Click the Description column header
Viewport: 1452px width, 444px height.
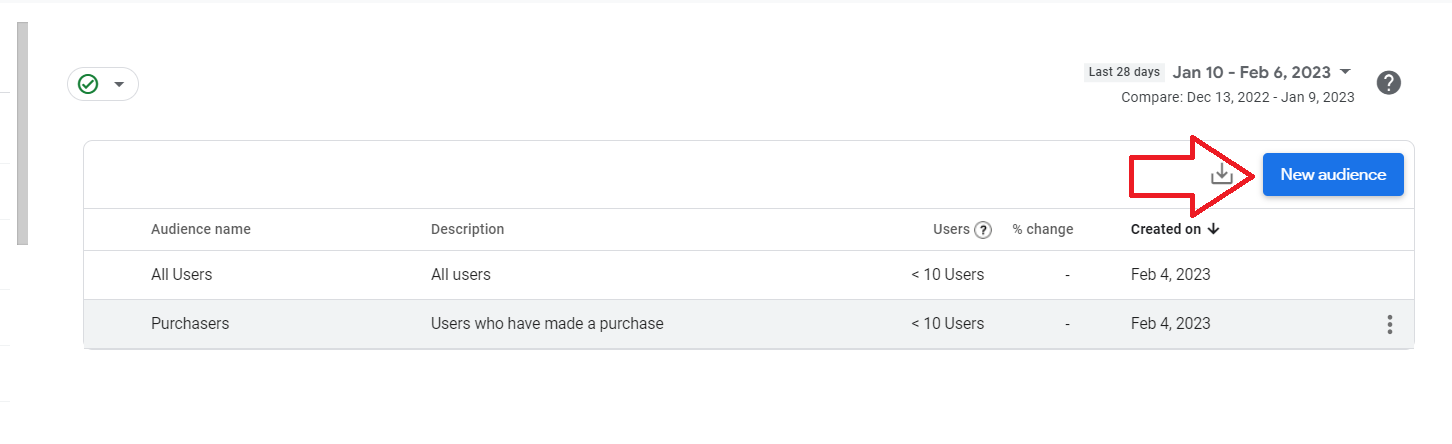pyautogui.click(x=467, y=229)
